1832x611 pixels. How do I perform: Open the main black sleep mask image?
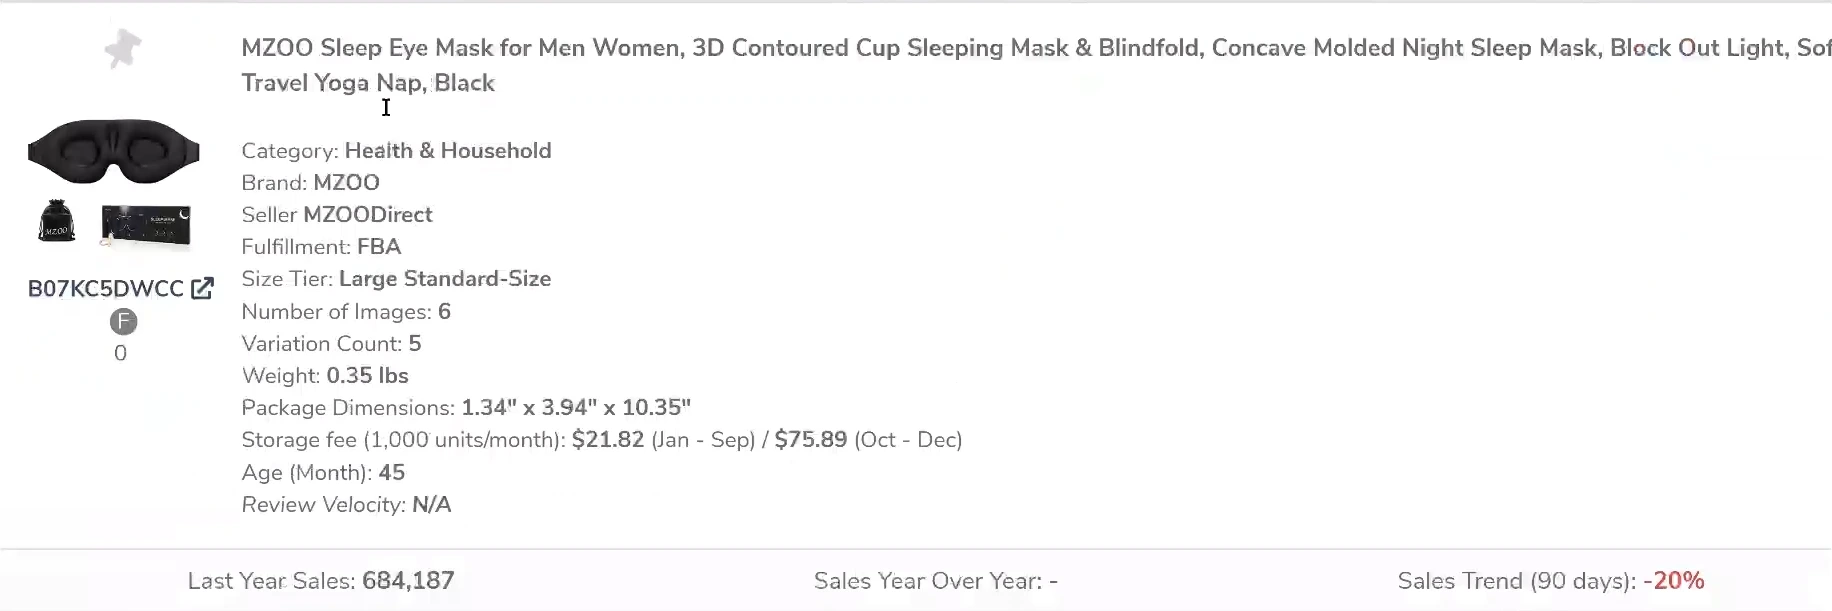pyautogui.click(x=114, y=151)
